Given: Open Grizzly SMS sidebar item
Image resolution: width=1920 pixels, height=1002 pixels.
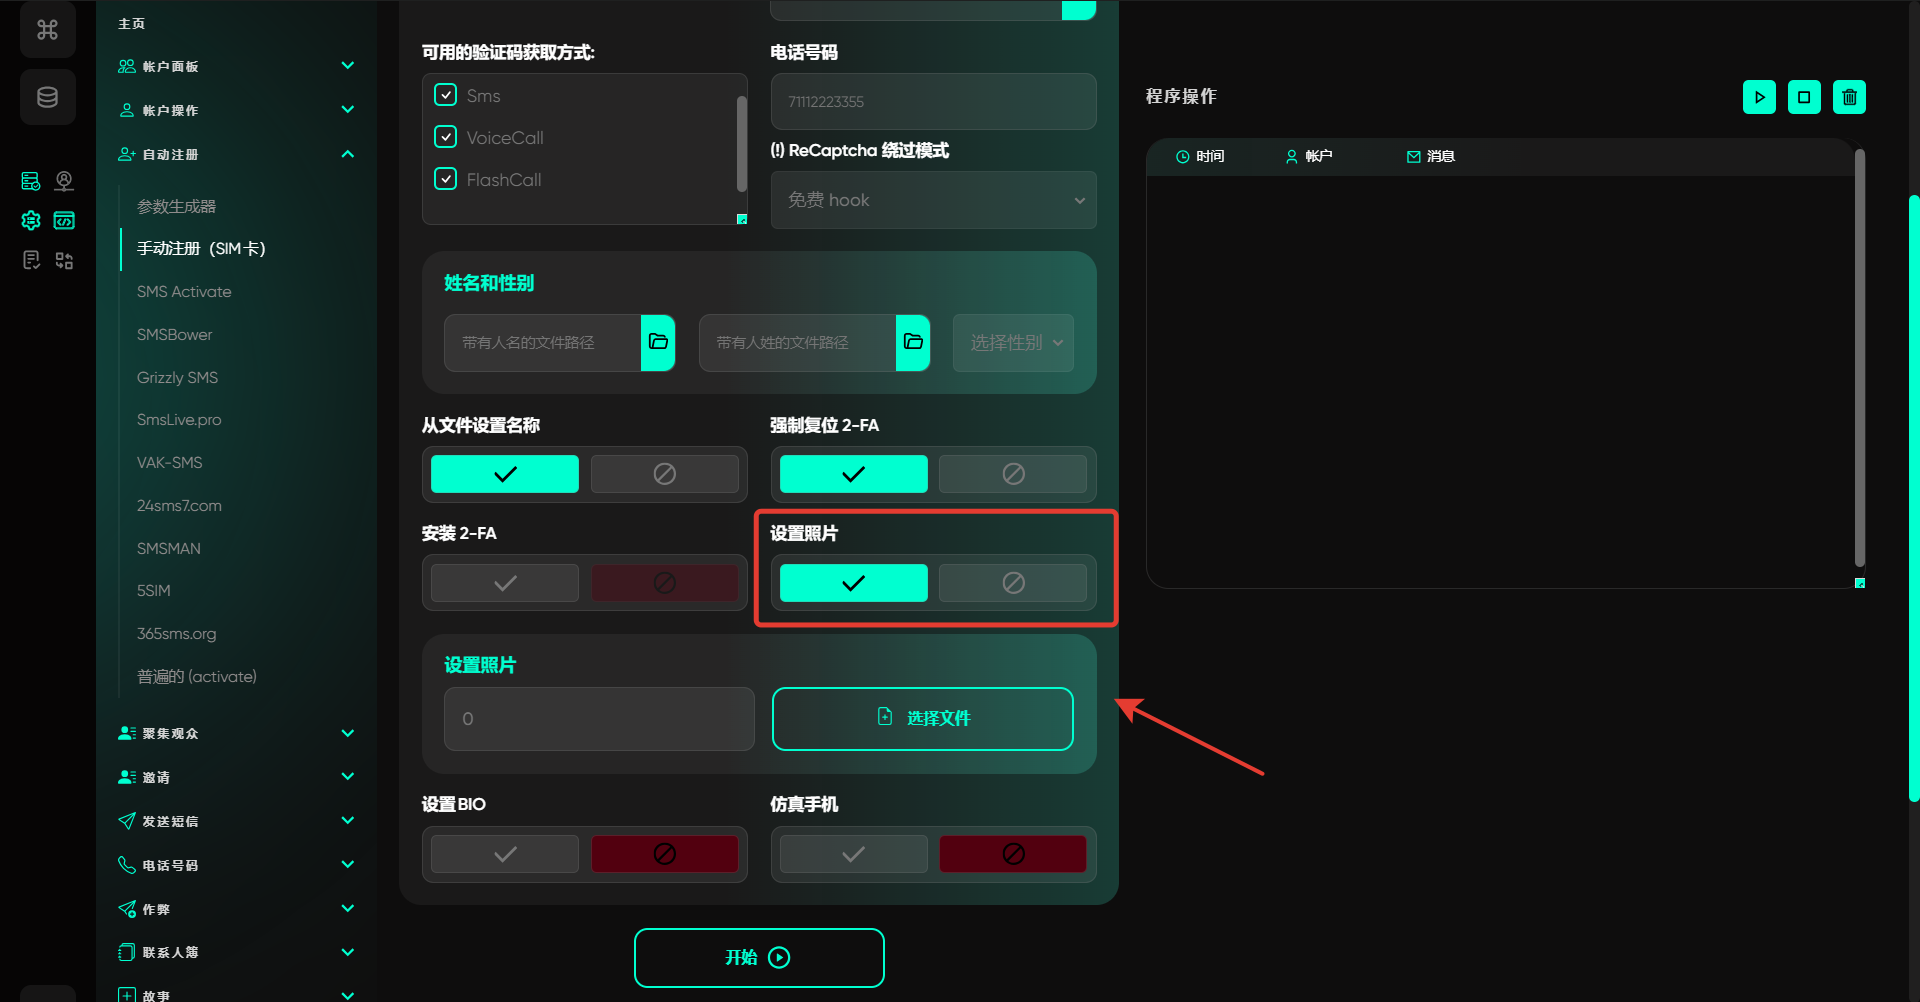Looking at the screenshot, I should click(177, 377).
